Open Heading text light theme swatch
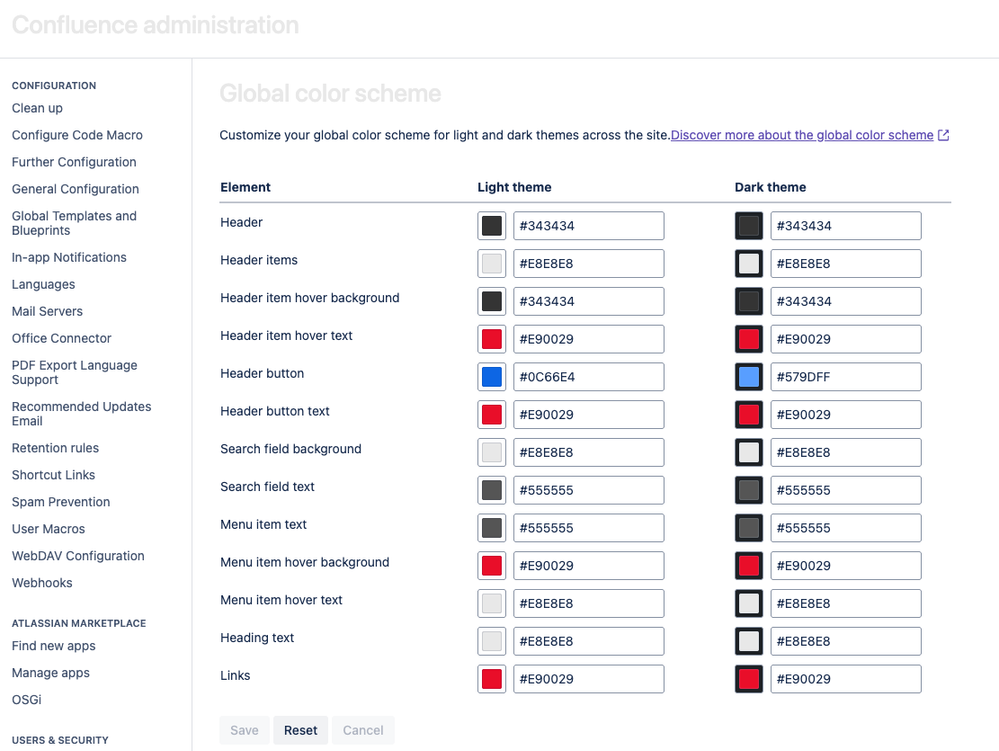The height and width of the screenshot is (751, 999). [x=491, y=641]
